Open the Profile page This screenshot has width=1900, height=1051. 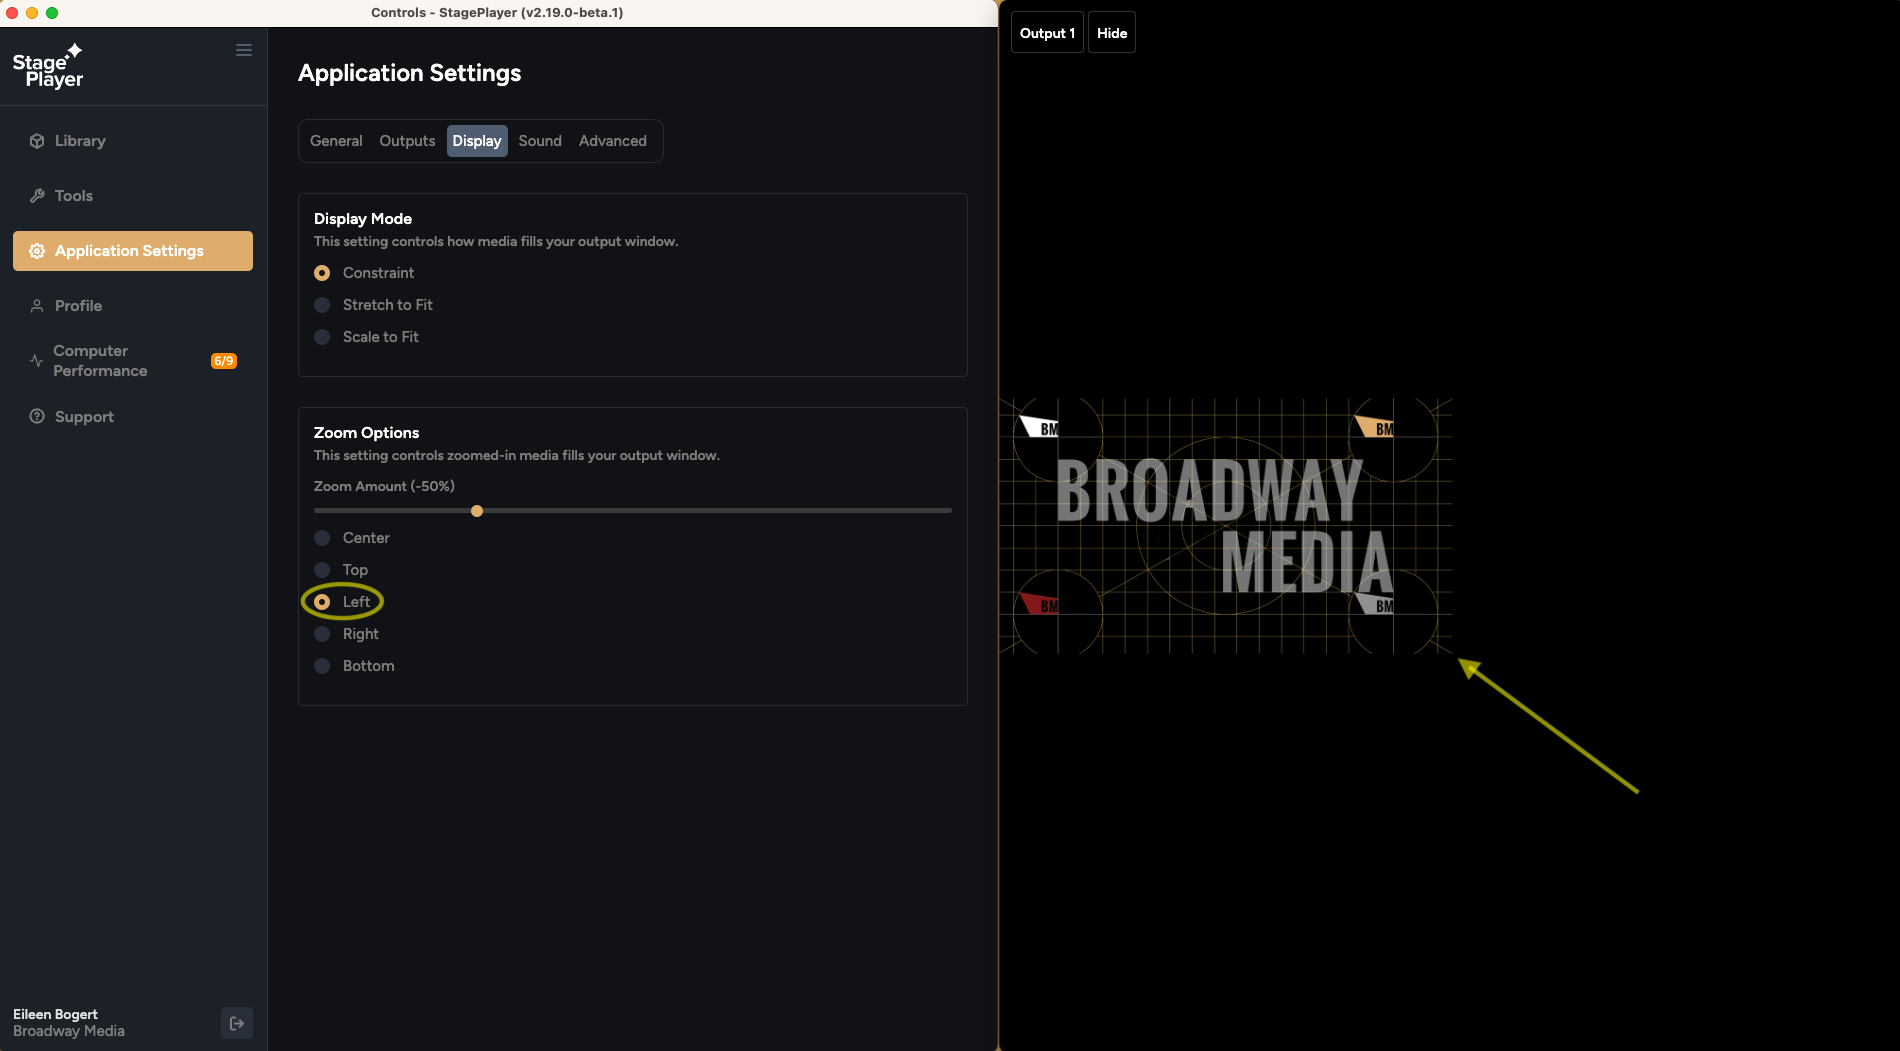(133, 306)
